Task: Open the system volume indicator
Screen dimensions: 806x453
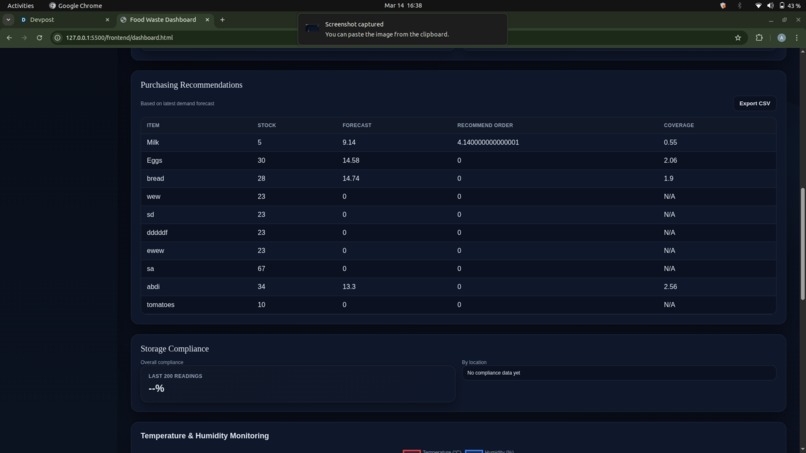Action: (x=770, y=6)
